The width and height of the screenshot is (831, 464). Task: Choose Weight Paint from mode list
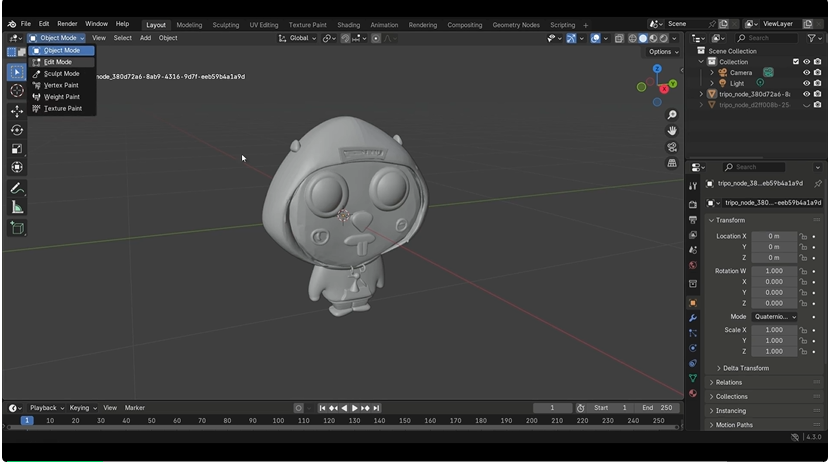tap(61, 97)
